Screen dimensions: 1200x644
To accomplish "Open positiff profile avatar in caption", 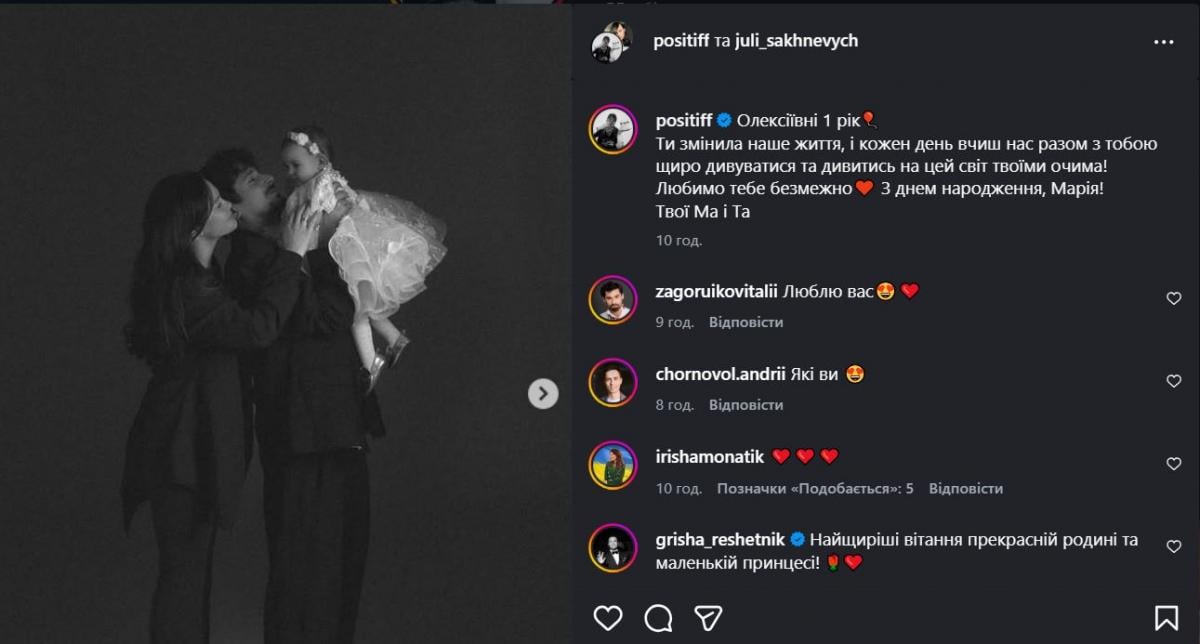I will (613, 130).
